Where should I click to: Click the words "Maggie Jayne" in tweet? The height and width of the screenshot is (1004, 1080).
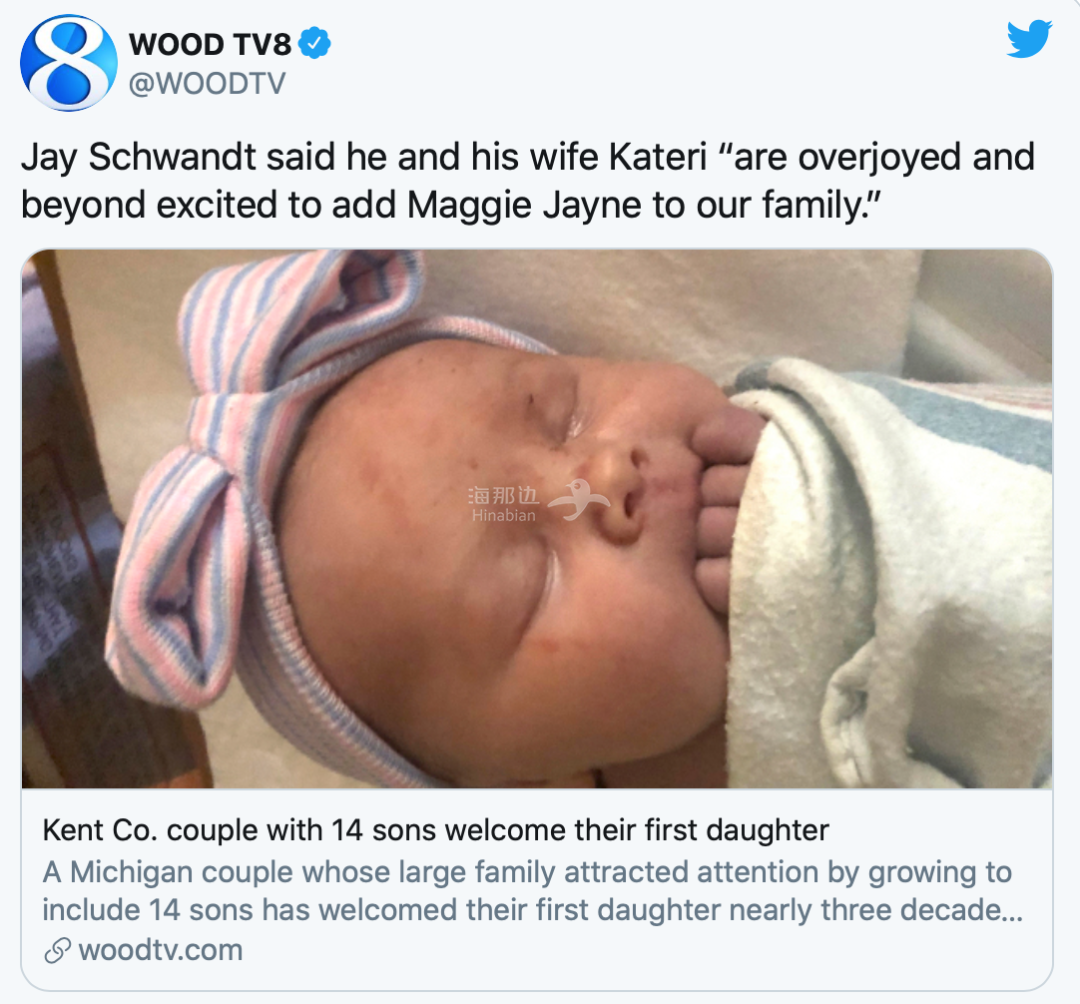point(523,205)
